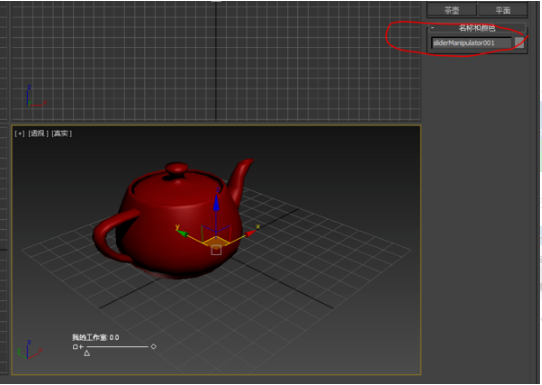Click the diamond width handle at the slider's end

(153, 346)
